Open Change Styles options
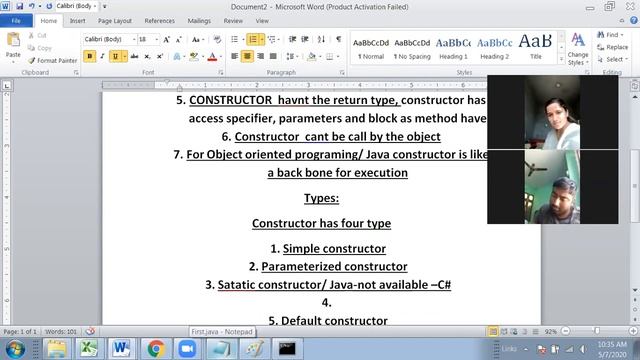The width and height of the screenshot is (640, 360). tap(578, 49)
